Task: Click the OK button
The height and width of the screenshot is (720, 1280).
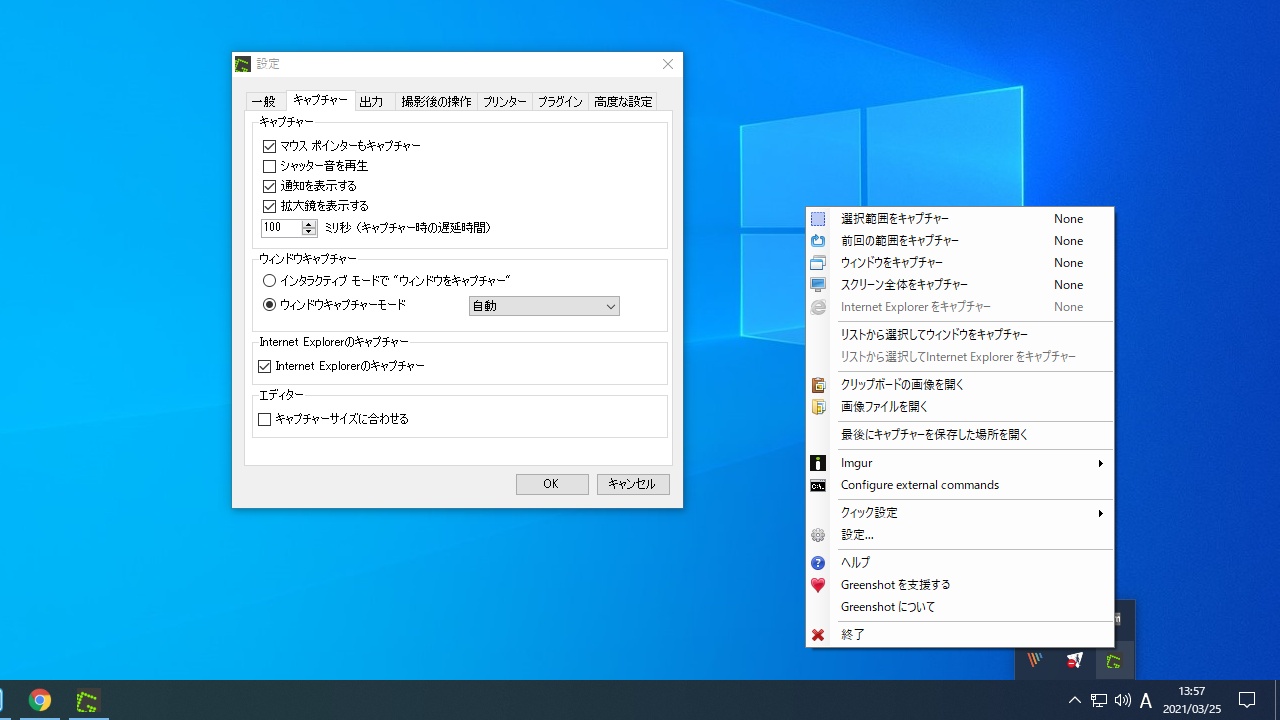Action: click(x=551, y=484)
